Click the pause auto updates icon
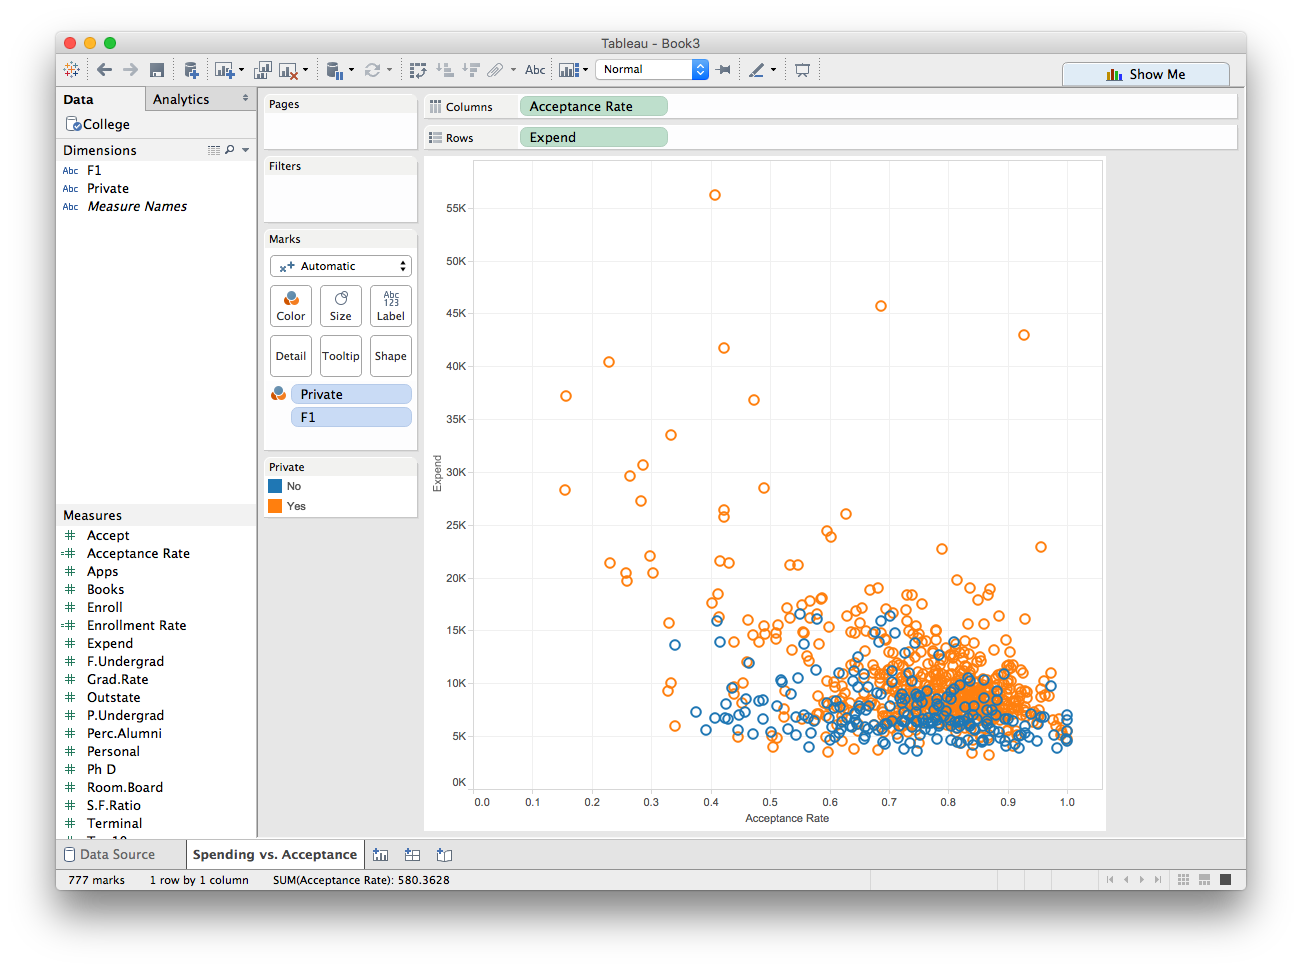1302x970 pixels. tap(335, 70)
